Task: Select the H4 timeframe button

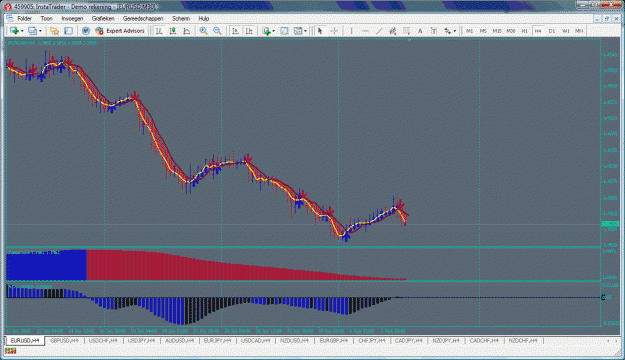Action: [538, 31]
